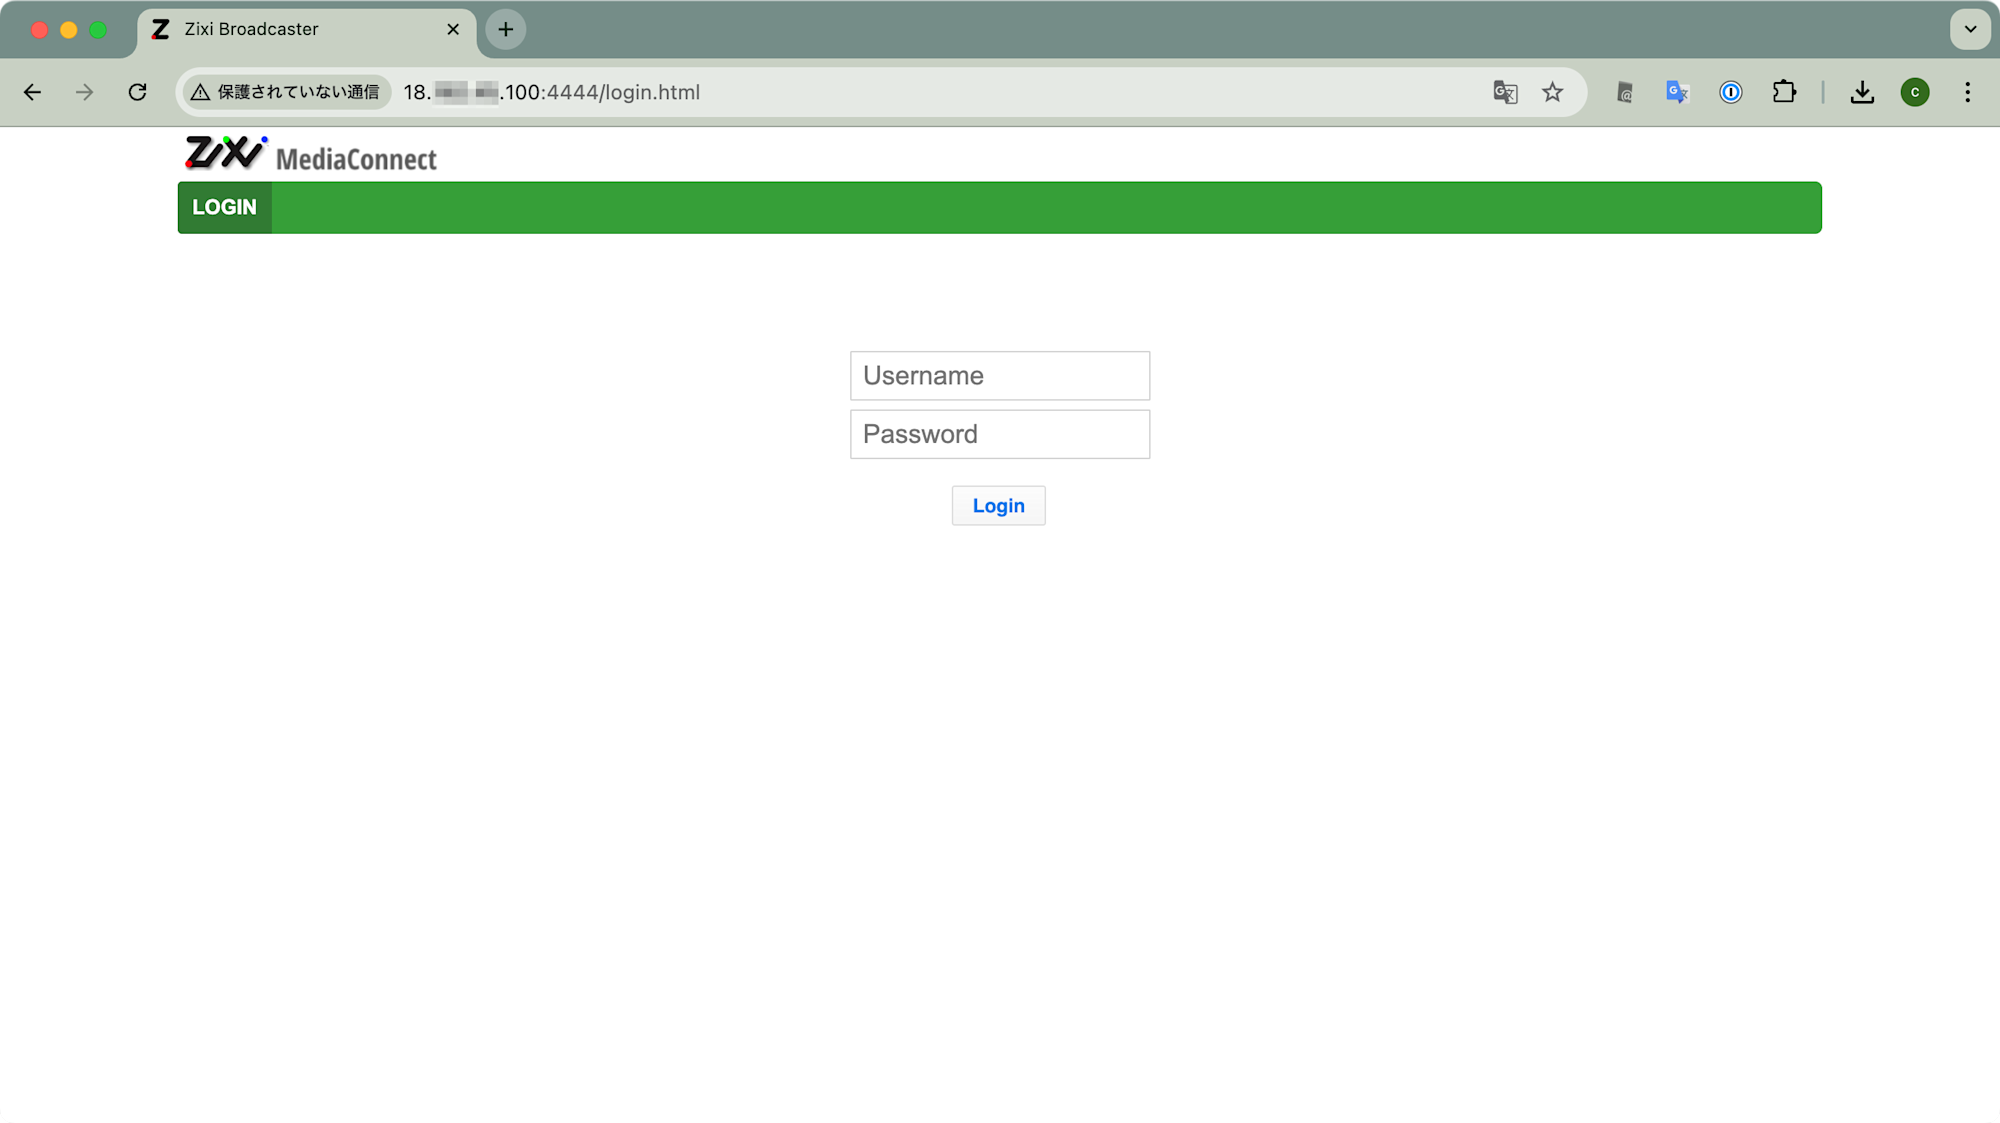Click the translate page icon in the address bar

tap(1505, 92)
